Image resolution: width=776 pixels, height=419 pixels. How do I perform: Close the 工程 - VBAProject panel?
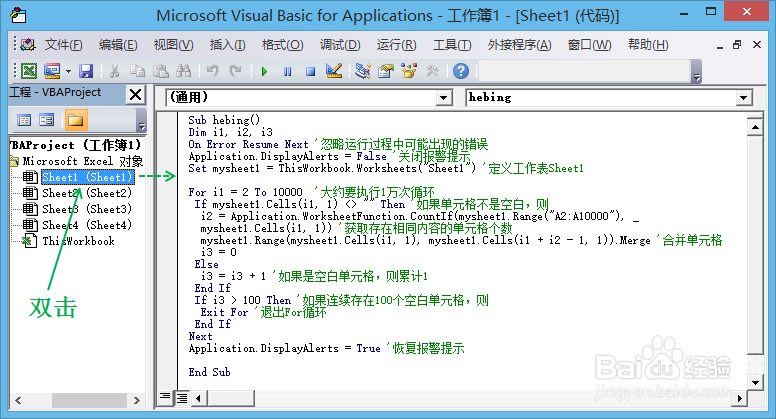point(136,94)
